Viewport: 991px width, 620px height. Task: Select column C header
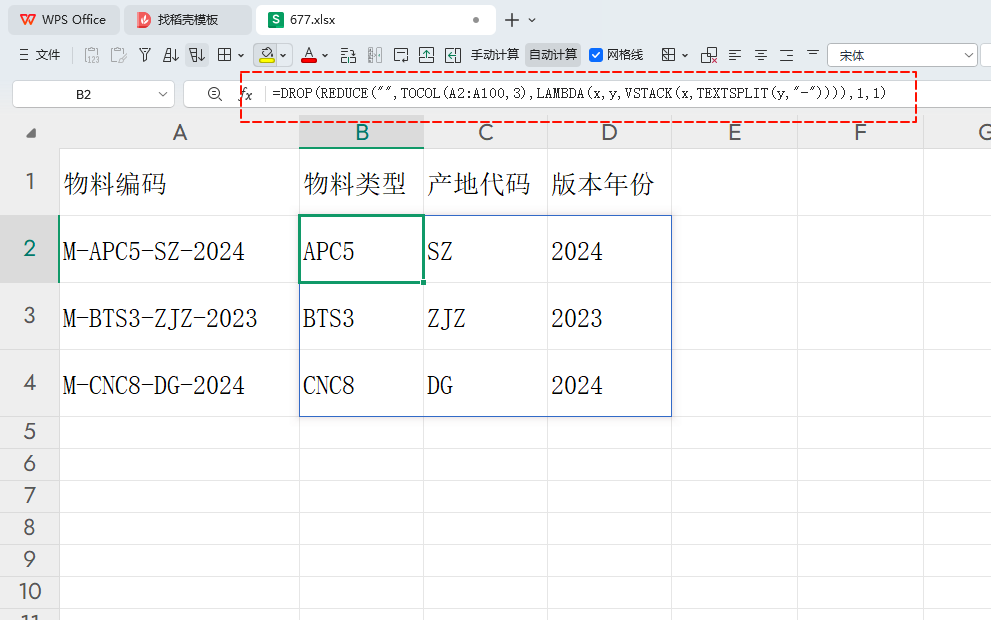pos(485,133)
